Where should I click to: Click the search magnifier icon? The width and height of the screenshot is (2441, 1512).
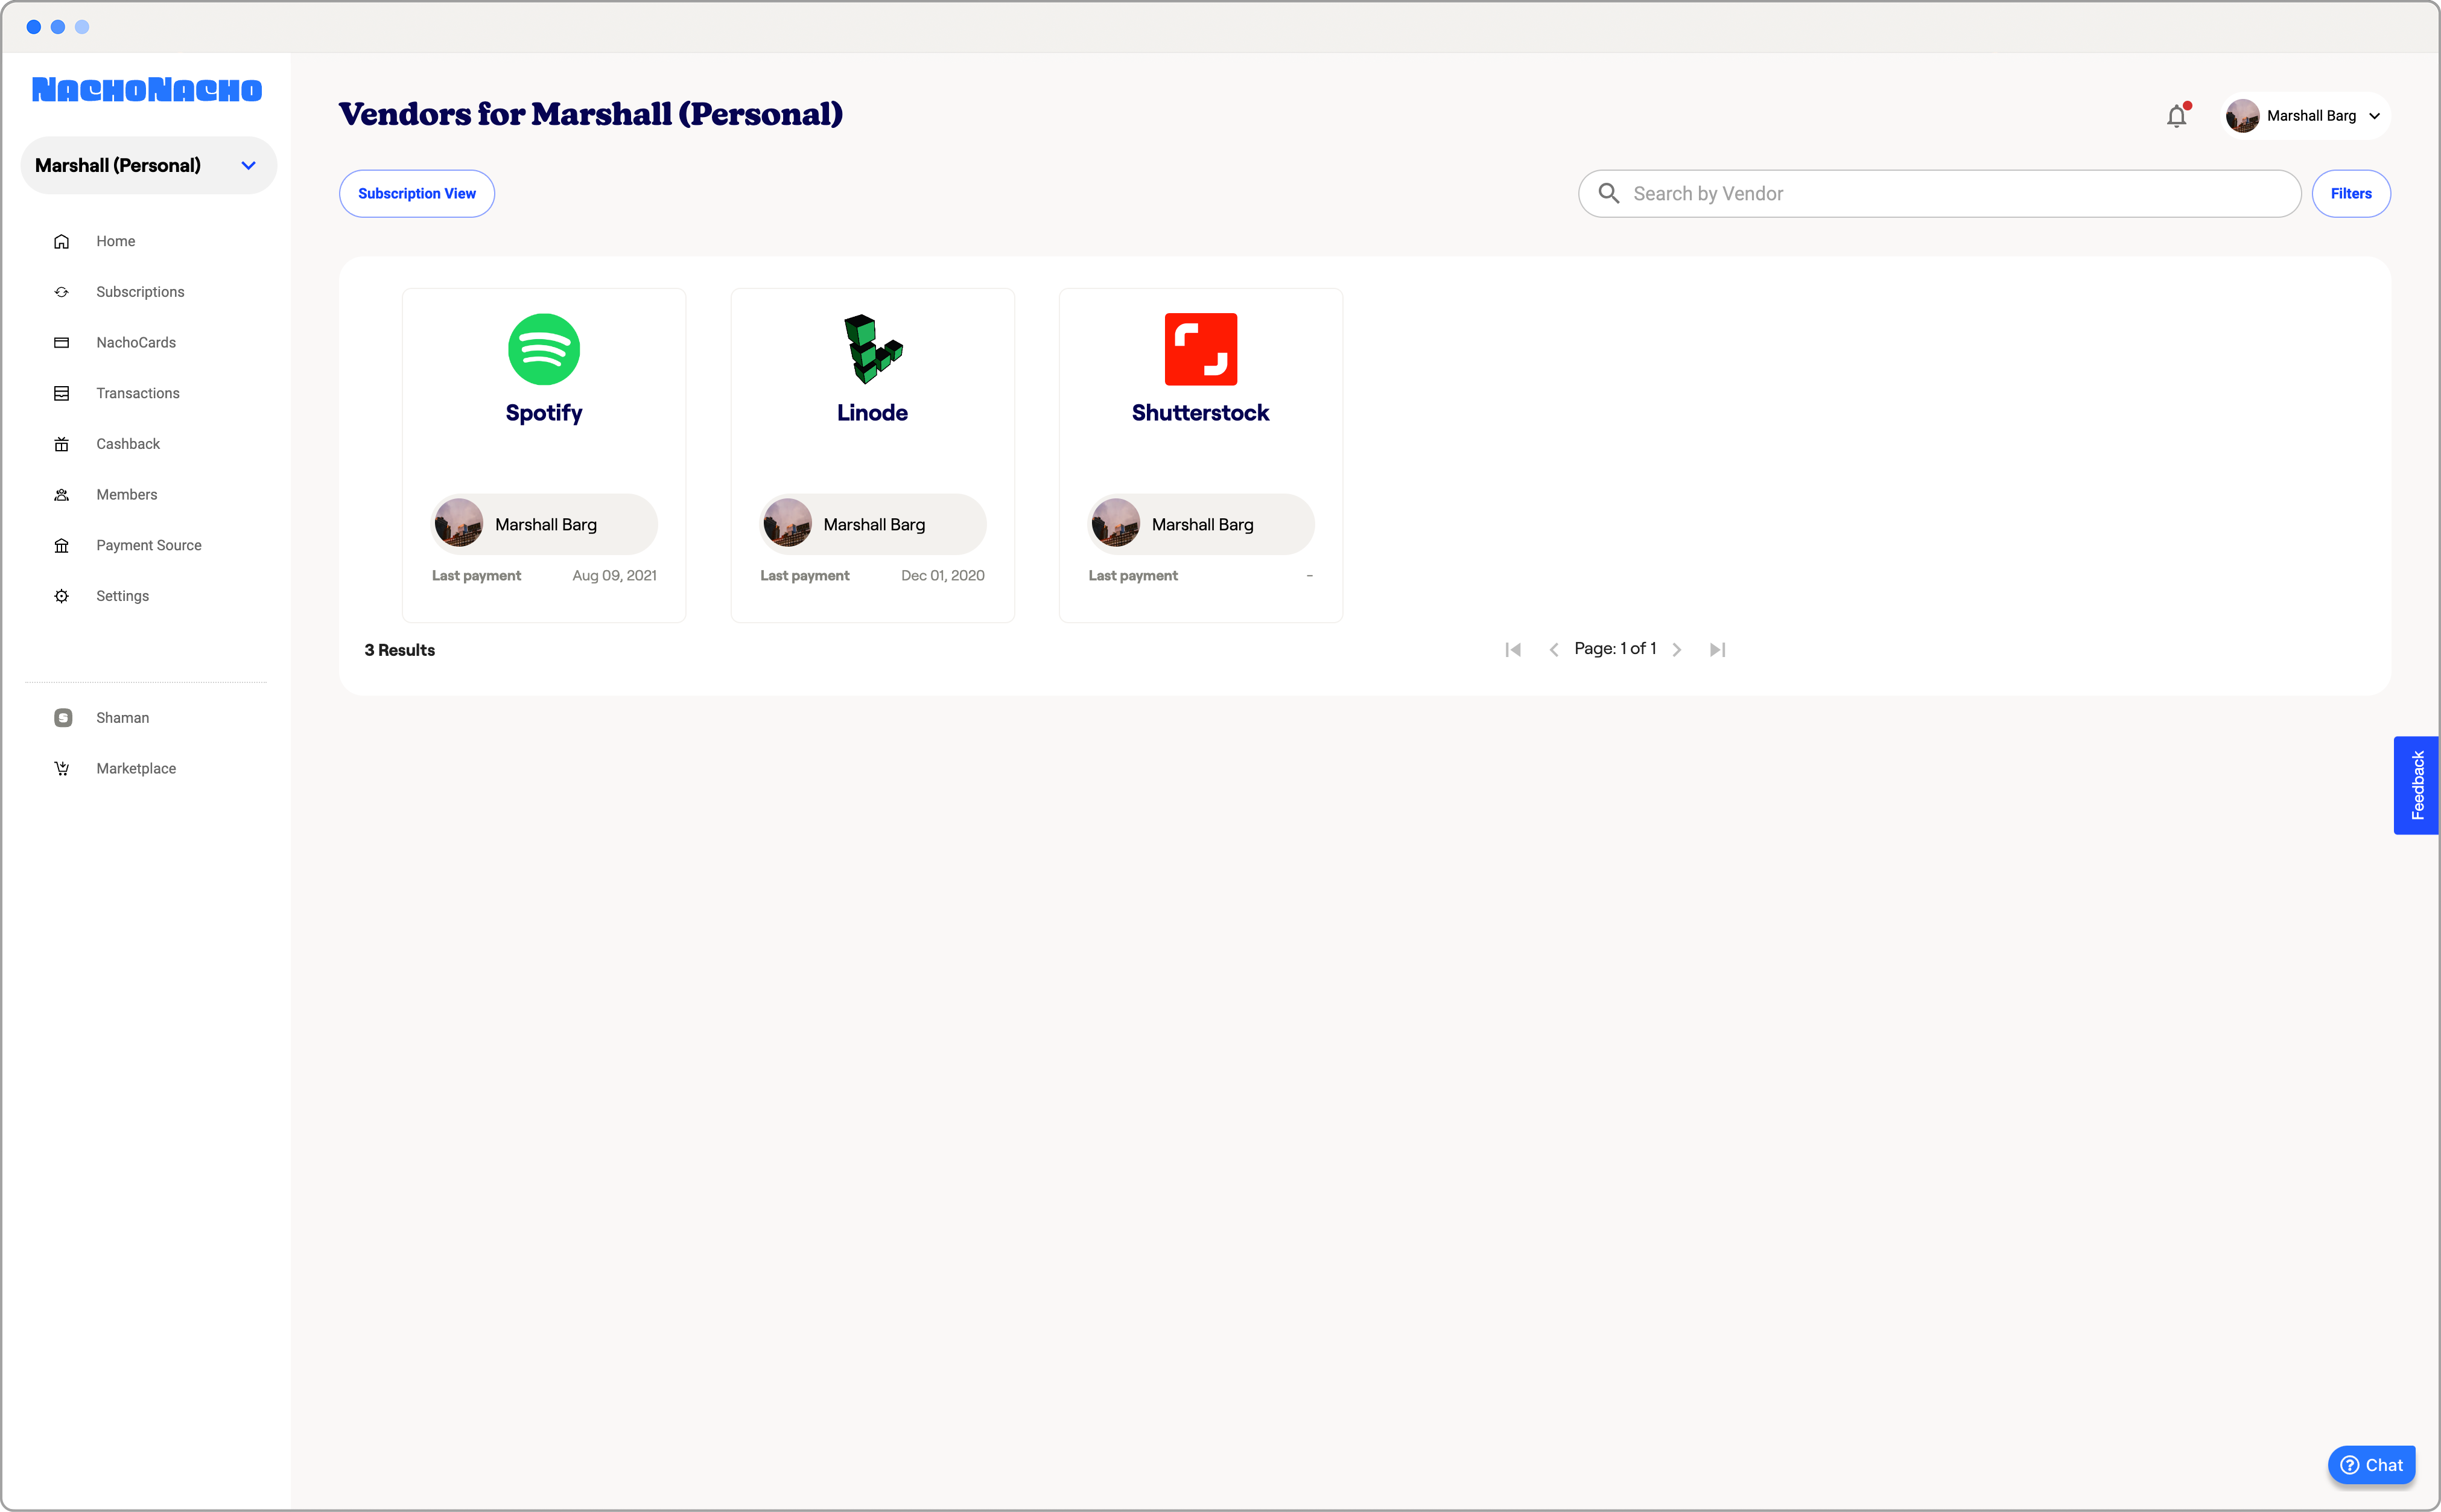[x=1608, y=193]
